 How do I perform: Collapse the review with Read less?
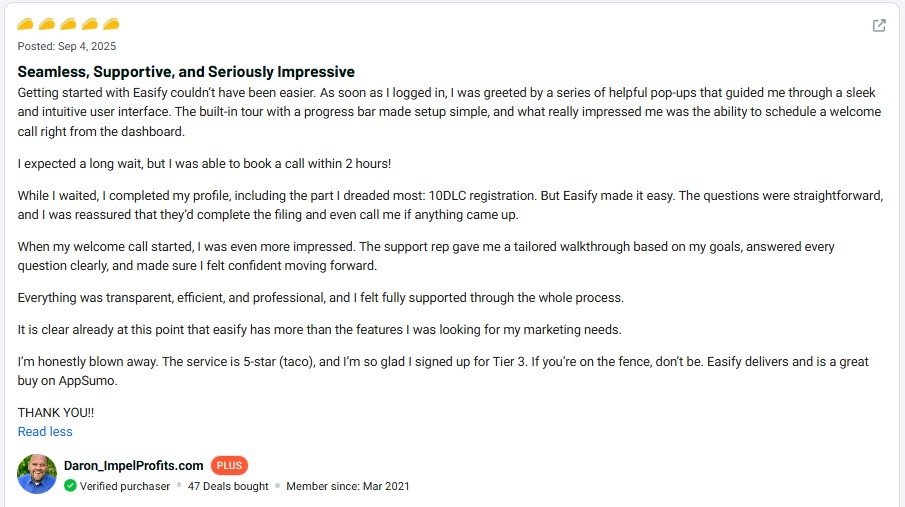[x=45, y=432]
